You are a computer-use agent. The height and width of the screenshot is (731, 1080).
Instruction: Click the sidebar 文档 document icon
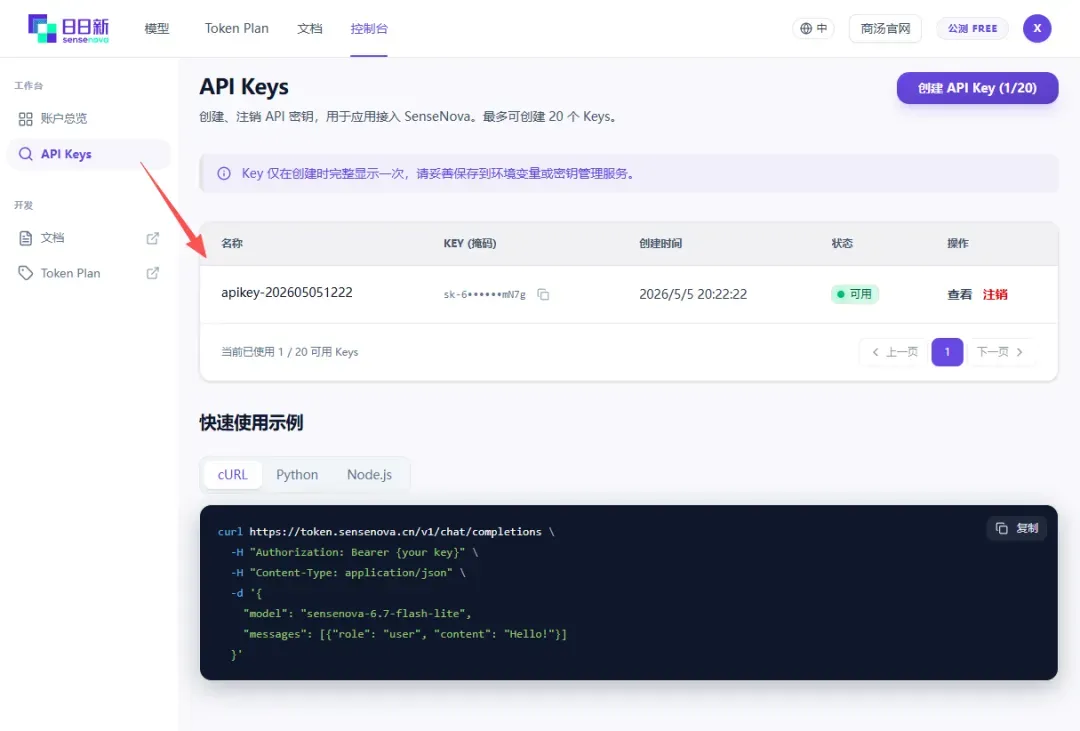(x=25, y=238)
